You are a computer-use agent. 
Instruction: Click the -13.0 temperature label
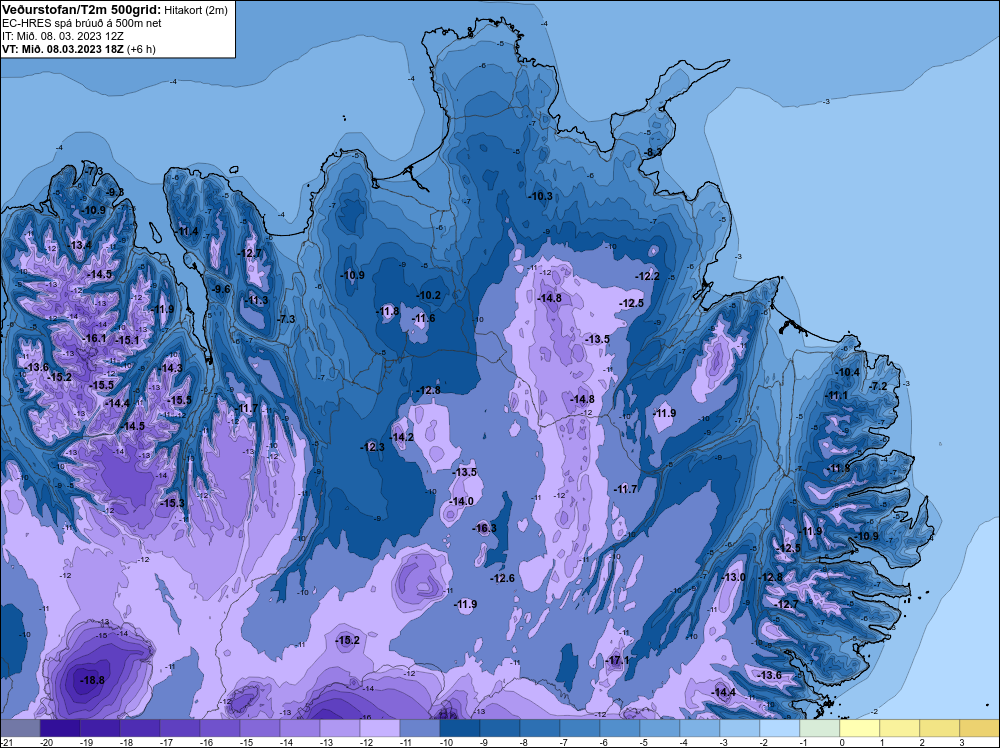point(733,577)
